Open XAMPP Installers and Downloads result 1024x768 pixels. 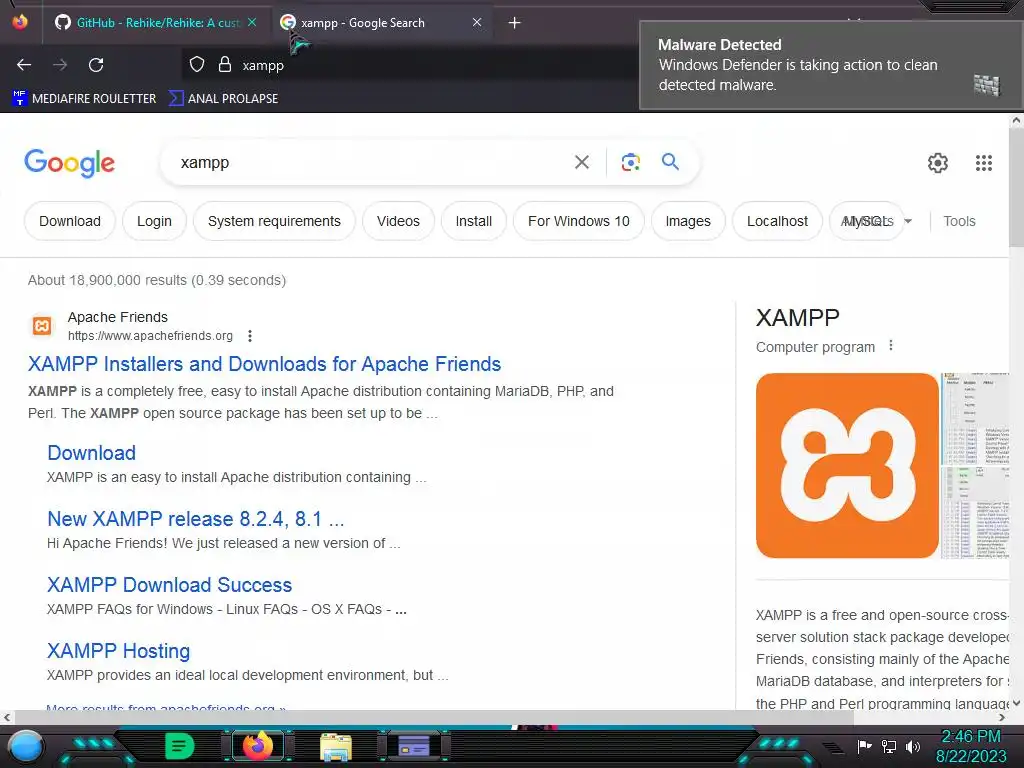tap(264, 364)
